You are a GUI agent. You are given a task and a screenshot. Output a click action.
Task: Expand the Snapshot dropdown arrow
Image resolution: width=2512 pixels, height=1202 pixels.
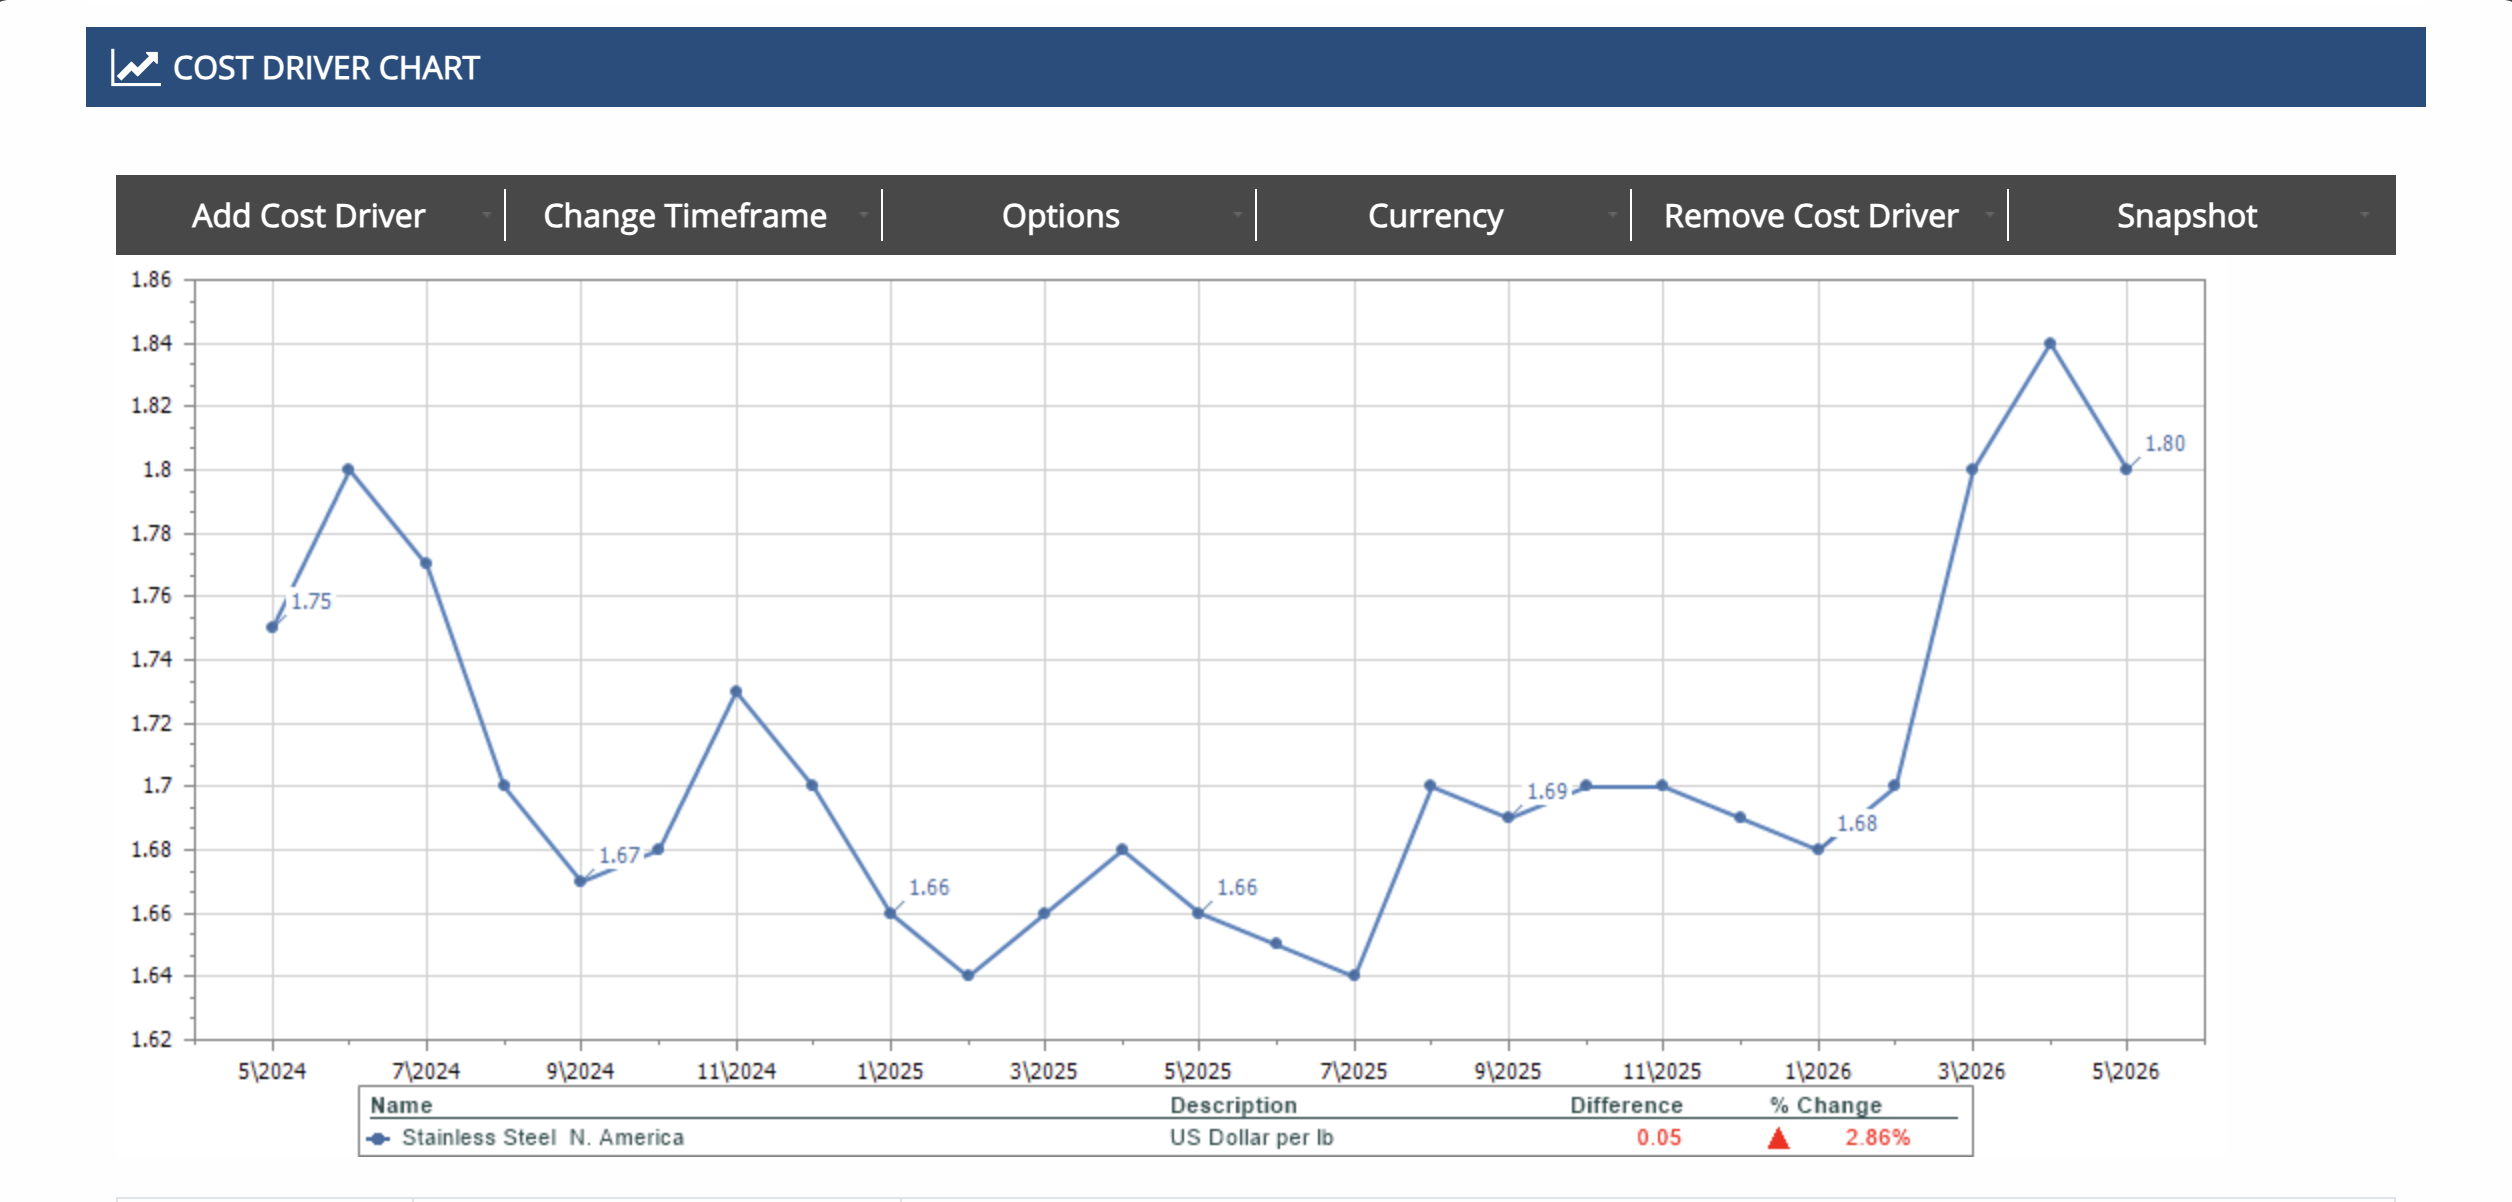click(2365, 215)
